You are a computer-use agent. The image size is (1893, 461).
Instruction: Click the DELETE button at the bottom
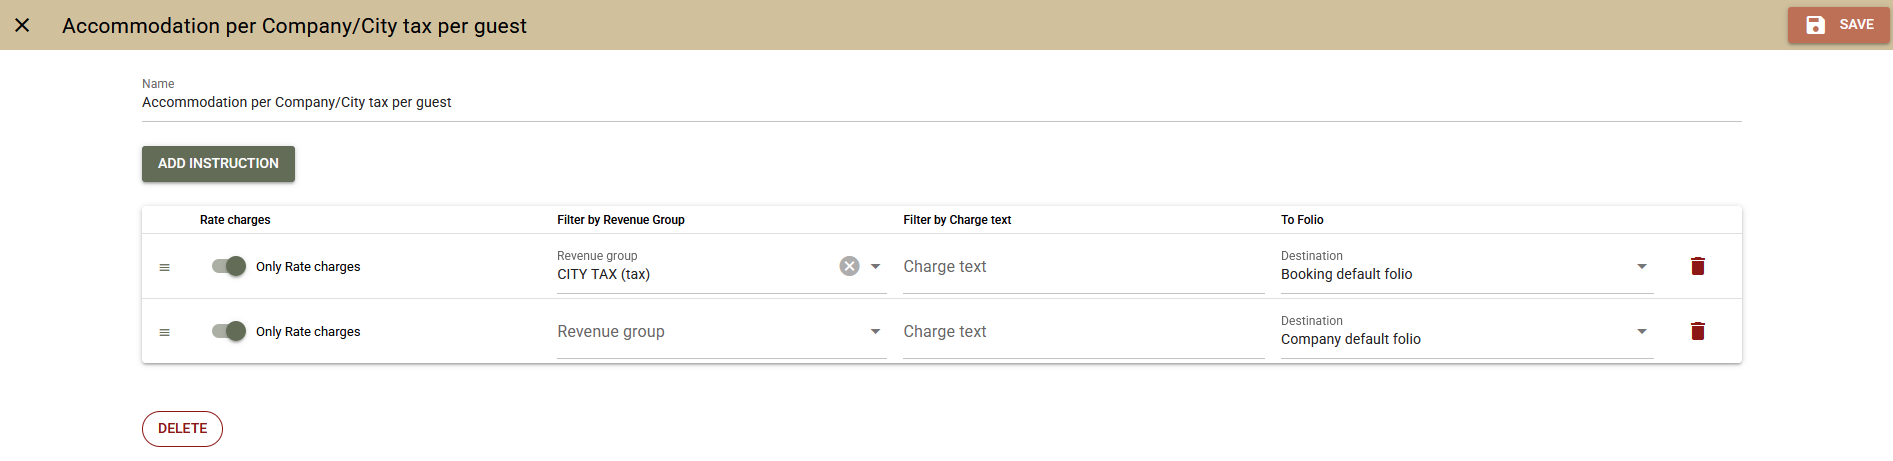(x=182, y=429)
